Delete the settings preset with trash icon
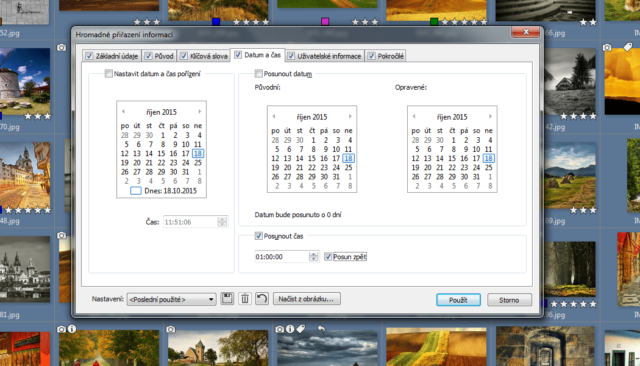 pos(244,299)
